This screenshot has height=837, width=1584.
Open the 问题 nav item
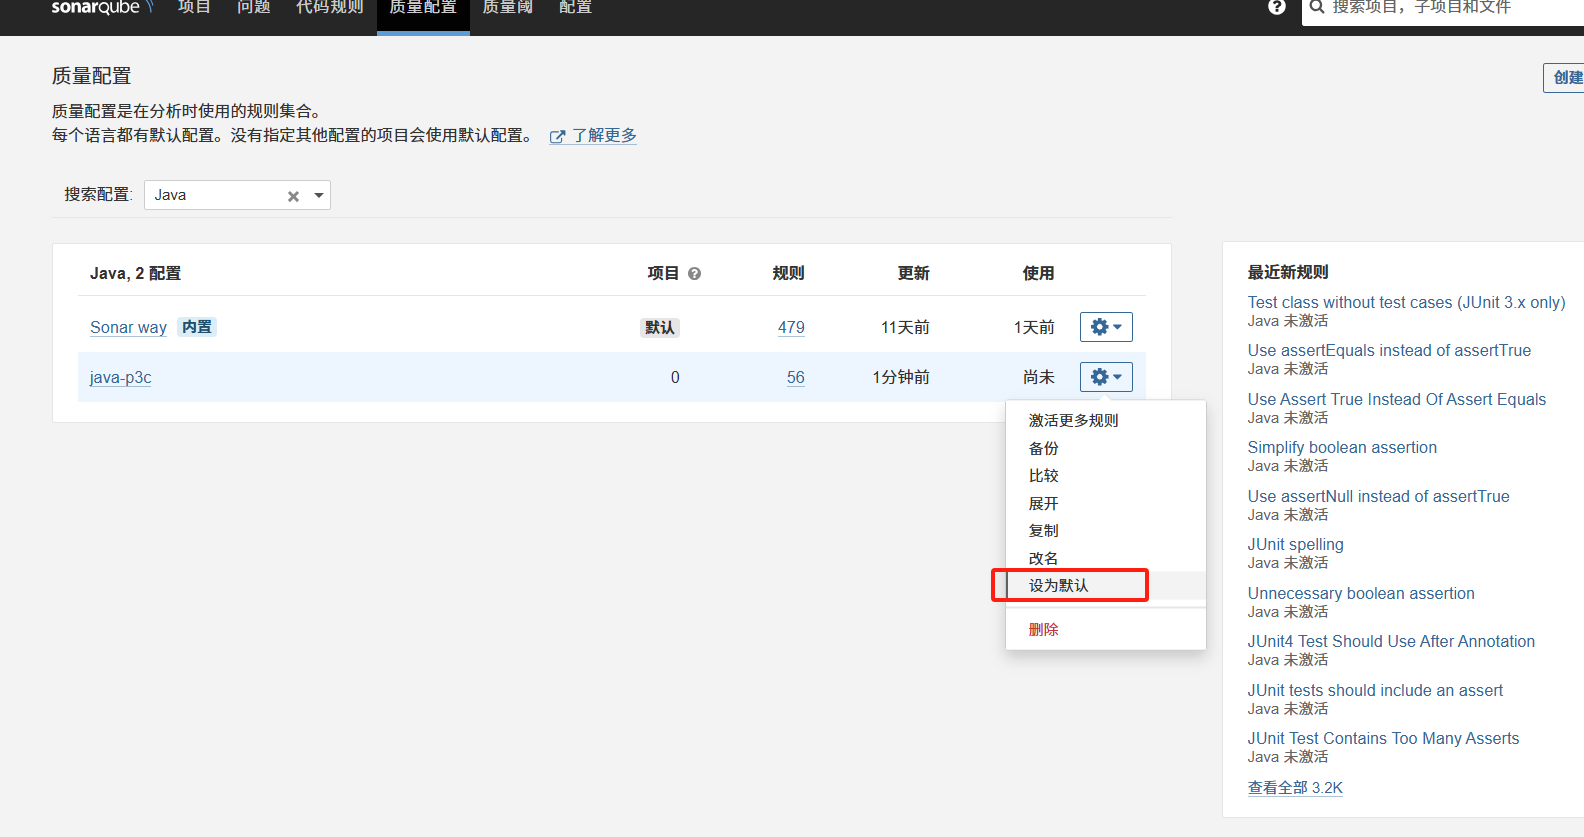(x=254, y=8)
